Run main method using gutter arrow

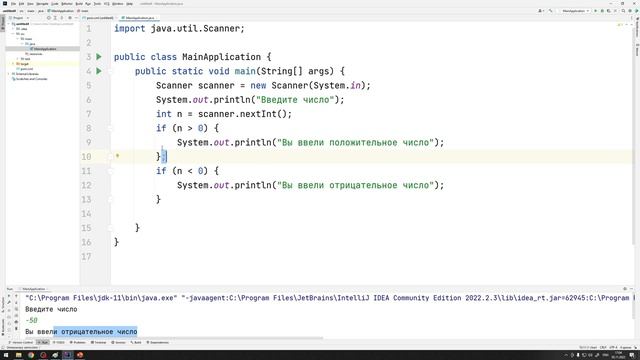click(x=99, y=71)
